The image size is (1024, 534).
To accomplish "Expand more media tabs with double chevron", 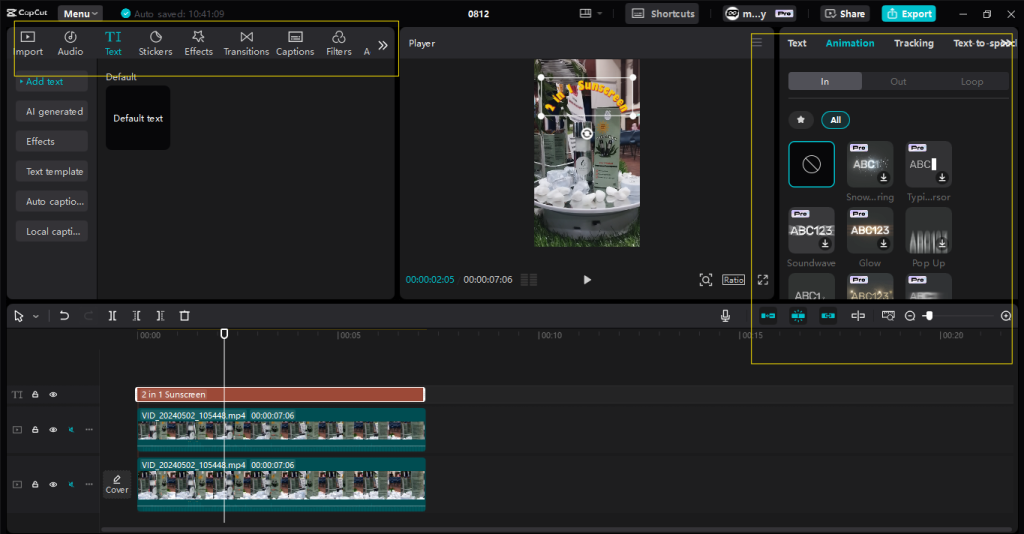I will (x=382, y=45).
